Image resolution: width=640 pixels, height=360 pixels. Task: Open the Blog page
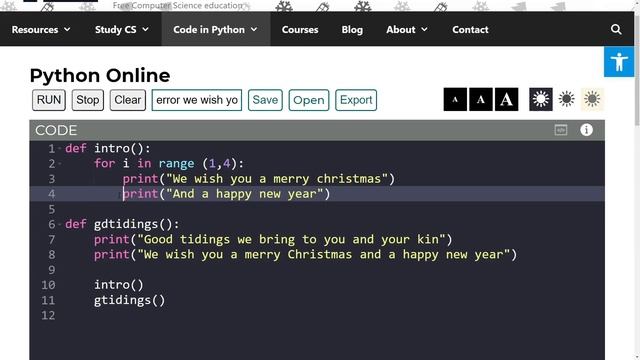tap(352, 29)
